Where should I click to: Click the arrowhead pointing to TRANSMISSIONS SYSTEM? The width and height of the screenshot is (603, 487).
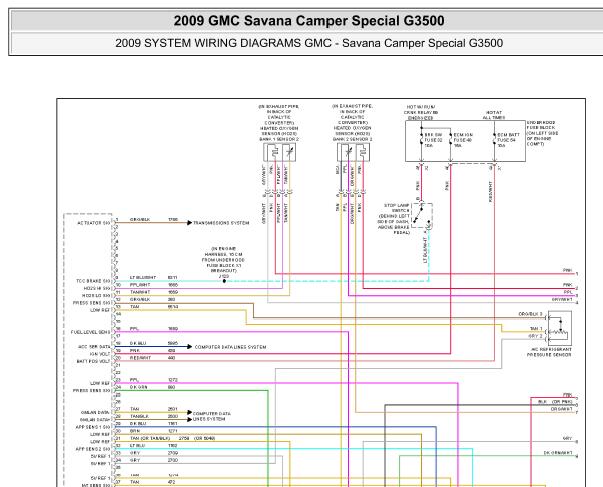click(x=189, y=223)
